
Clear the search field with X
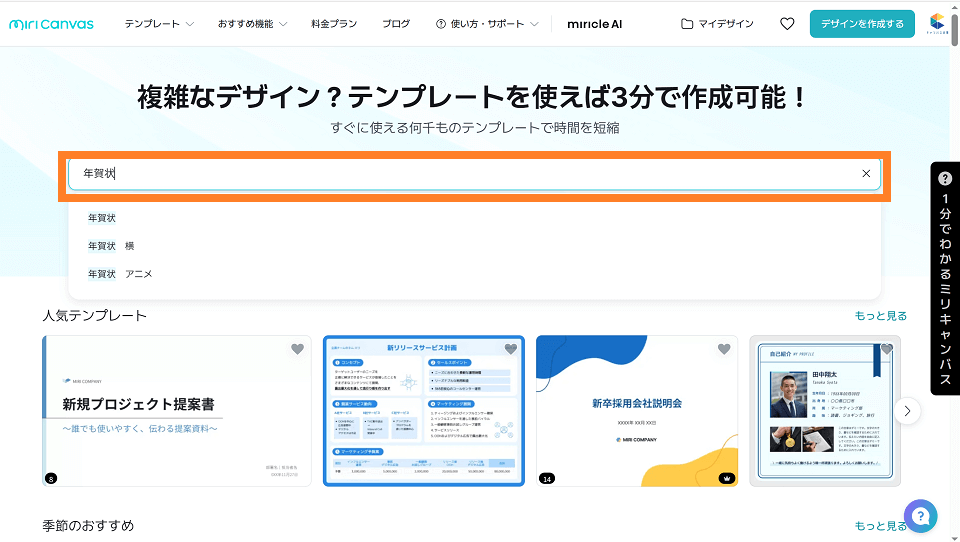(866, 174)
